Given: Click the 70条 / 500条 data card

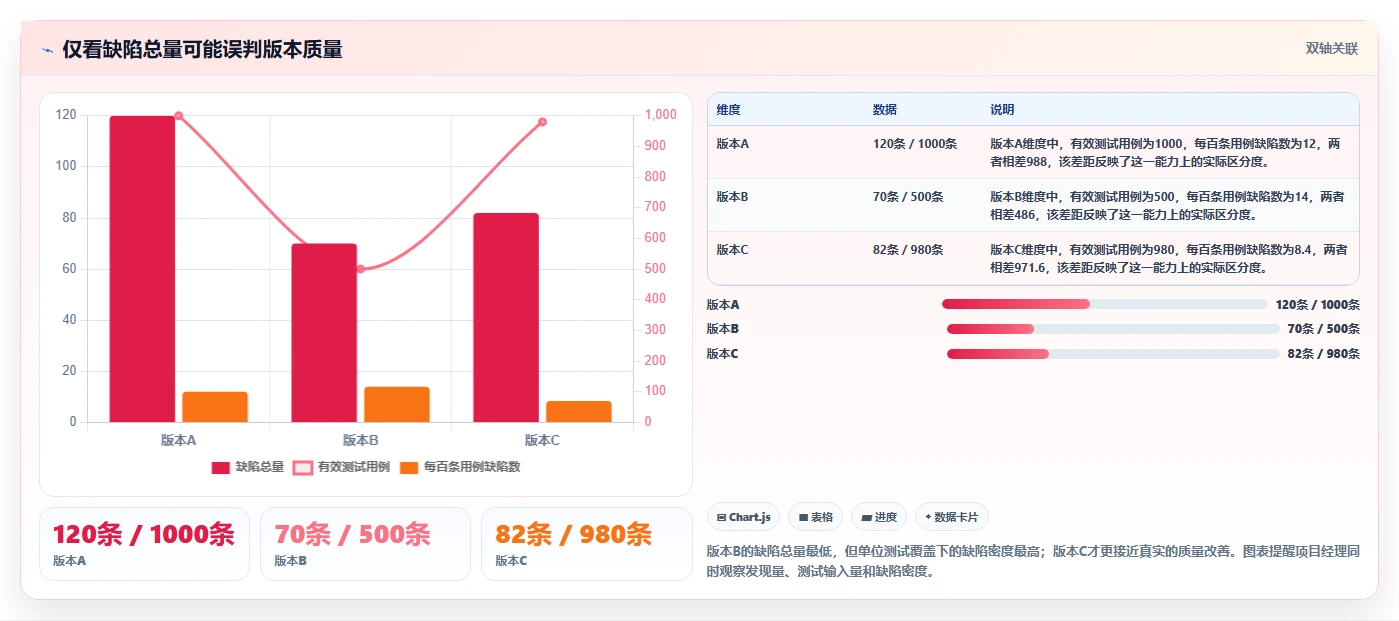Looking at the screenshot, I should 365,544.
